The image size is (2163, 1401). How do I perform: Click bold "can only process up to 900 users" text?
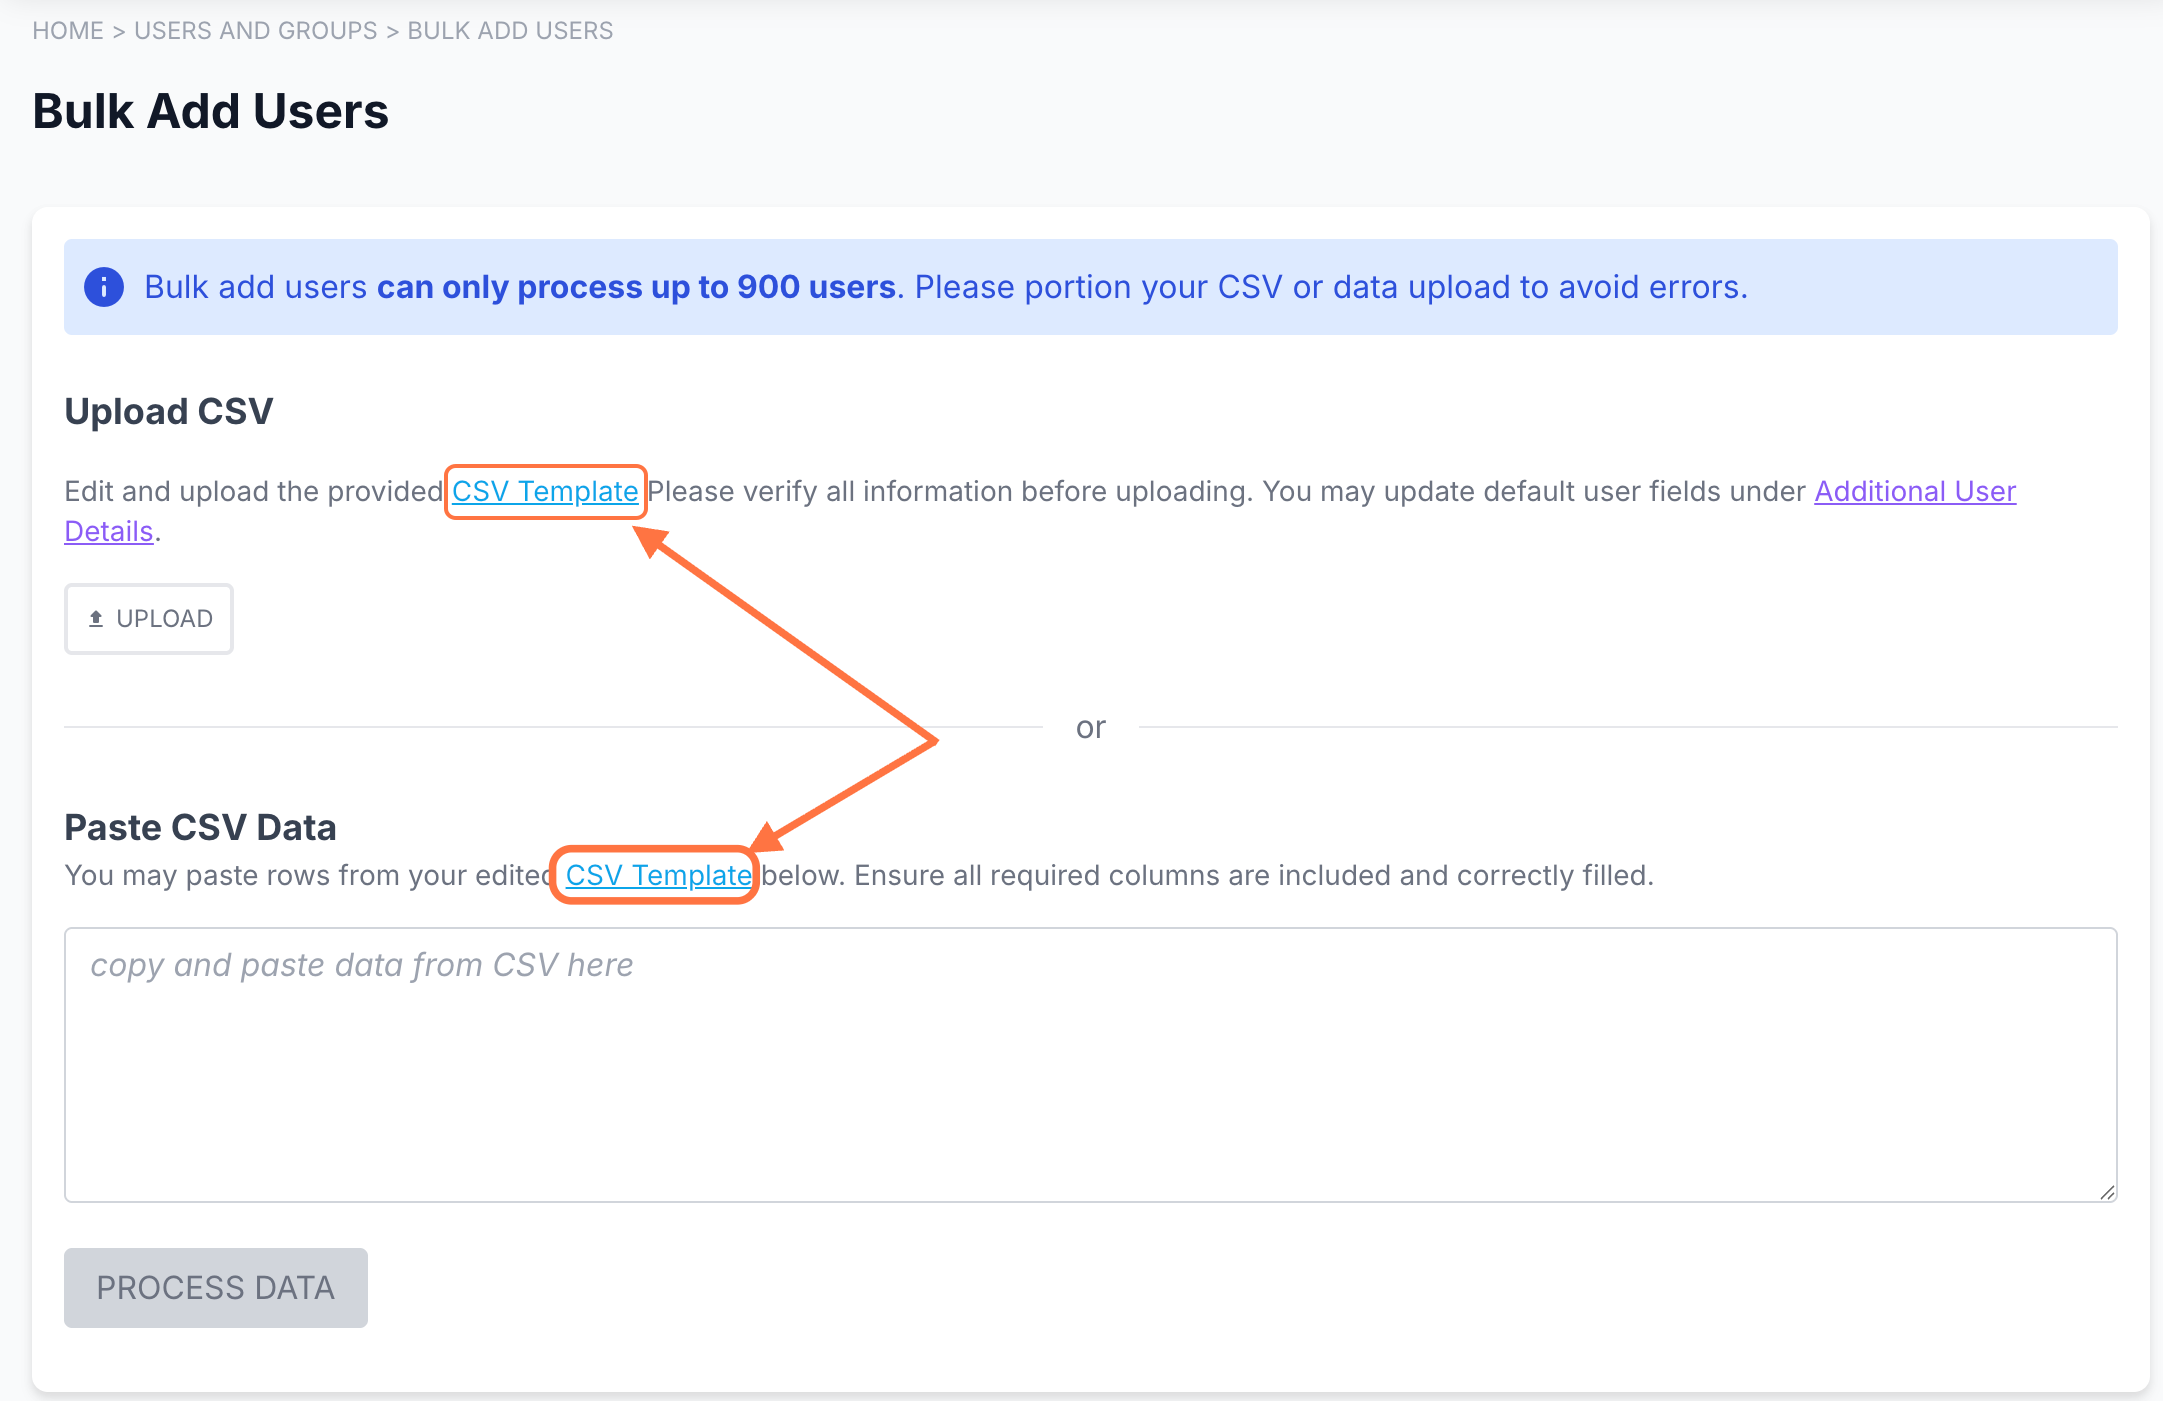point(635,287)
